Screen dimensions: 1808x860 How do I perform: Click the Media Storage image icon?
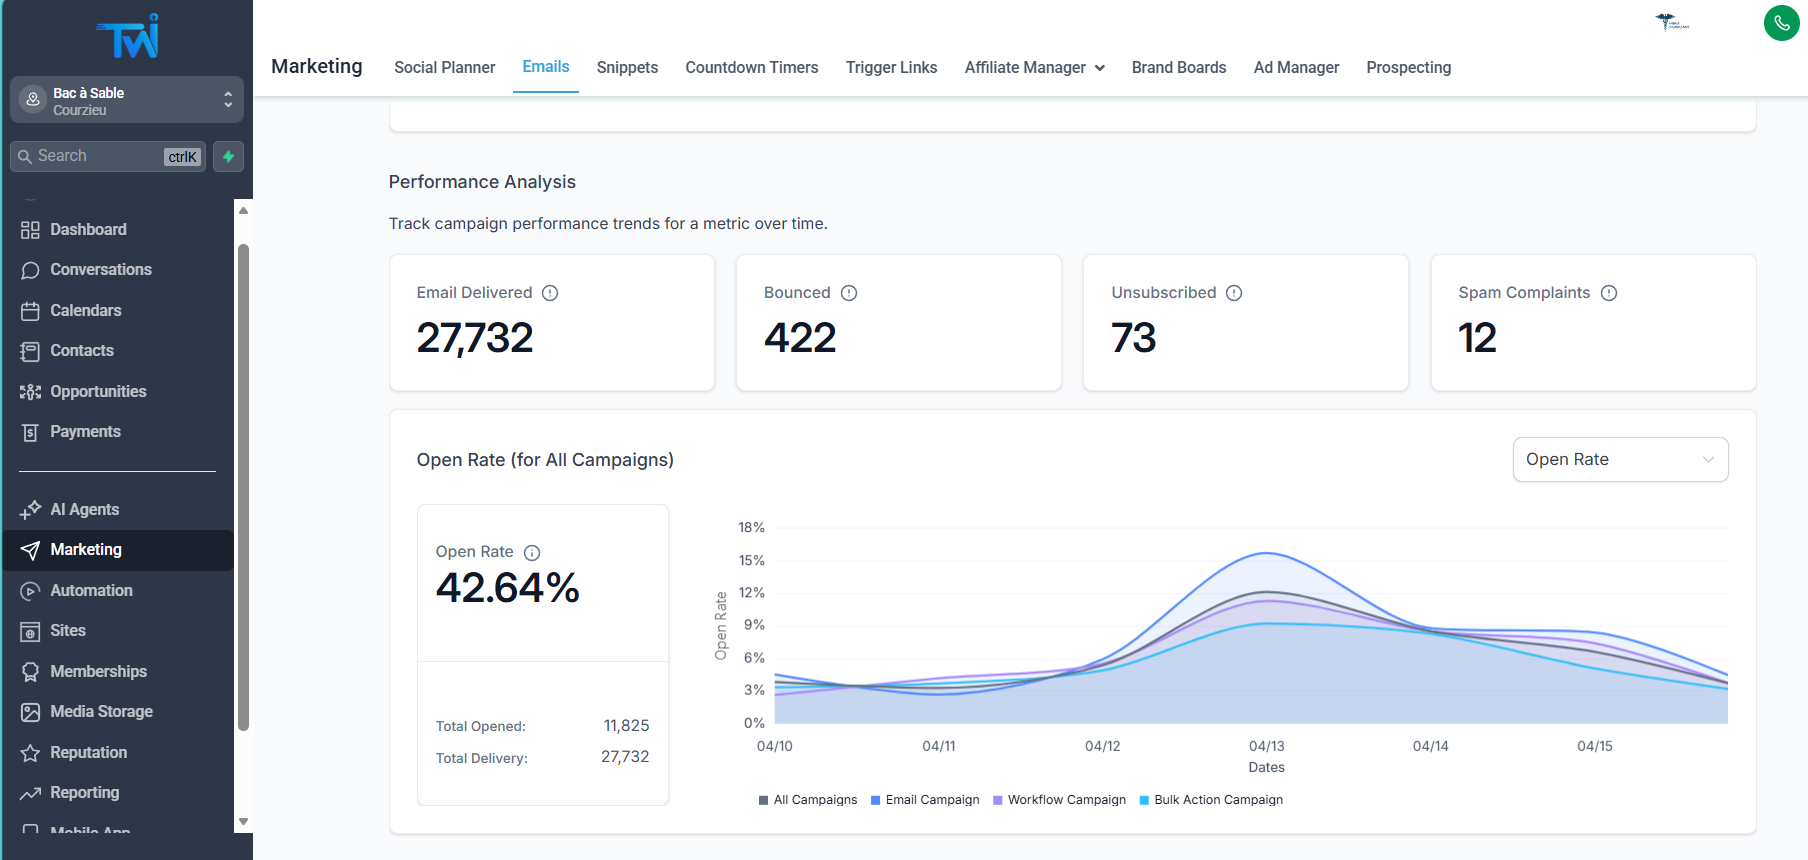30,712
